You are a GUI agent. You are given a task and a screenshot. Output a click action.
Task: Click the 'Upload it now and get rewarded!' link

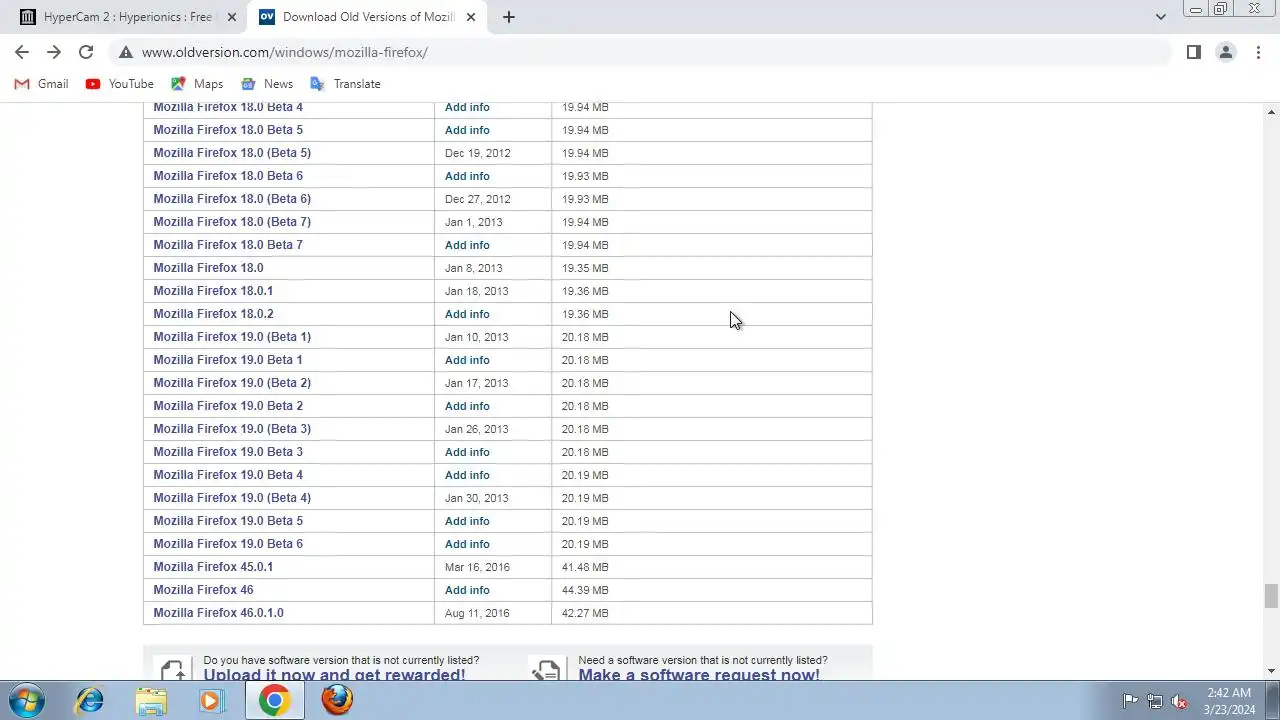click(x=334, y=674)
